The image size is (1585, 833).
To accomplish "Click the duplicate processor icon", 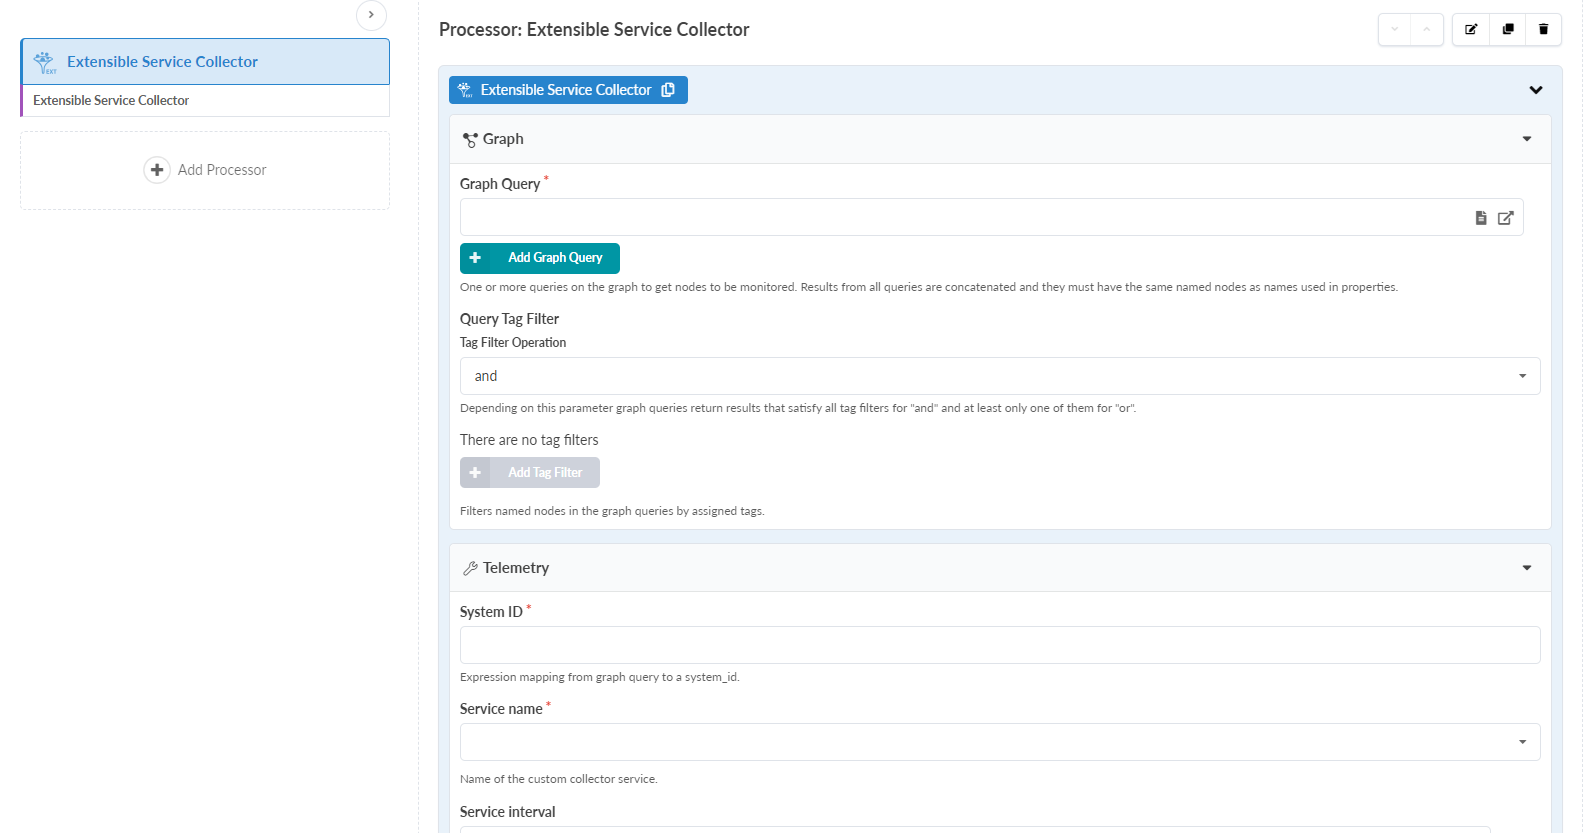I will coord(1508,29).
